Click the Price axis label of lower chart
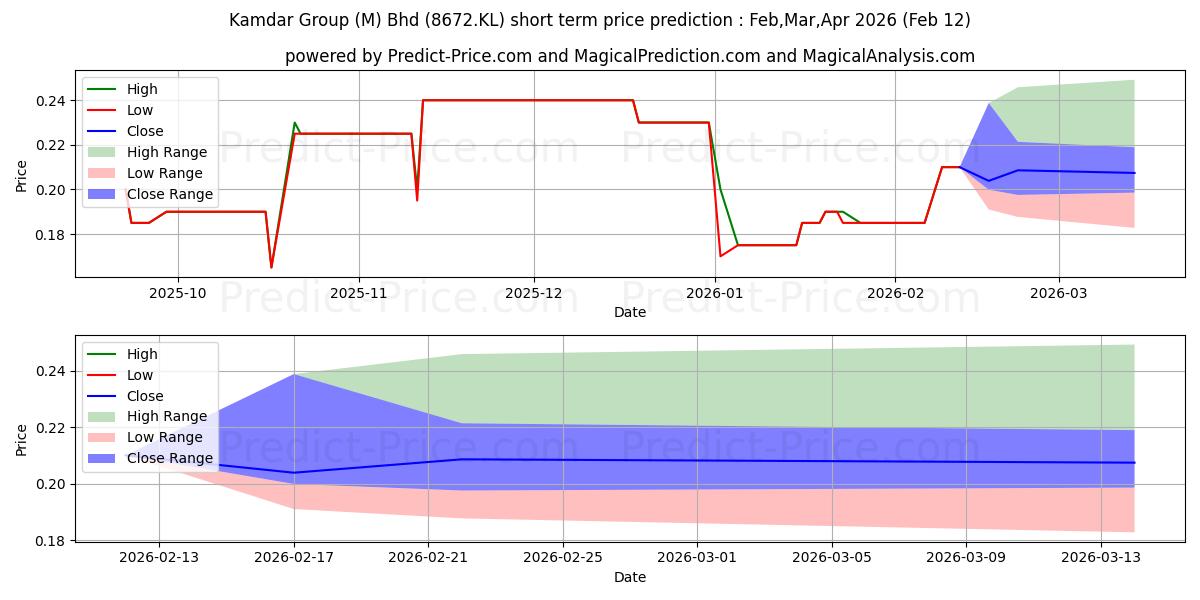 [22, 441]
